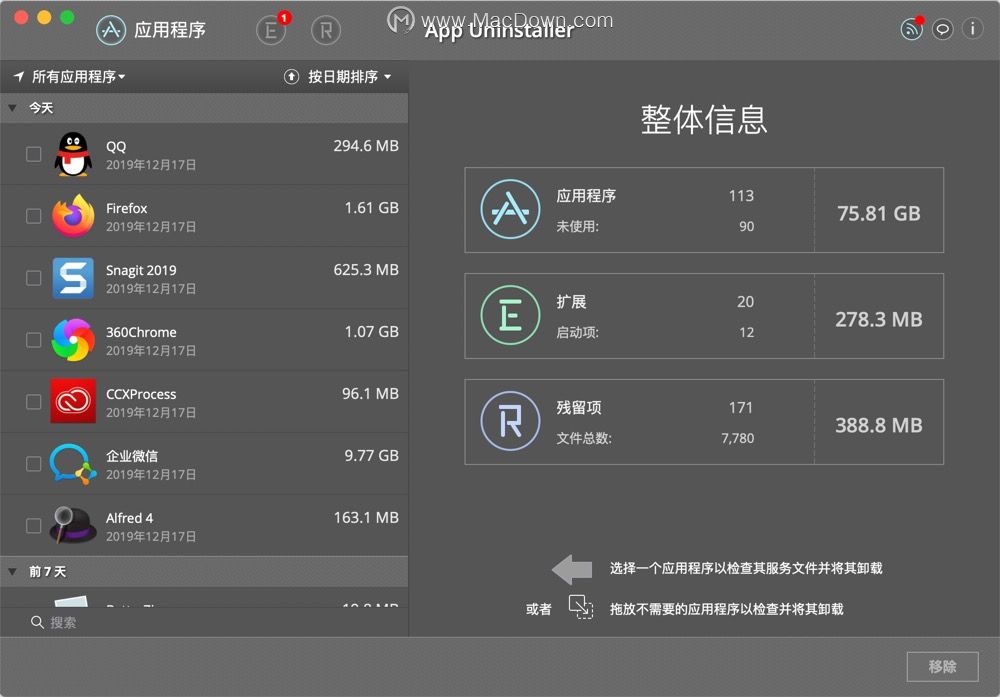The width and height of the screenshot is (1000, 697).
Task: Click the red notification badge on Extensions
Action: click(284, 17)
